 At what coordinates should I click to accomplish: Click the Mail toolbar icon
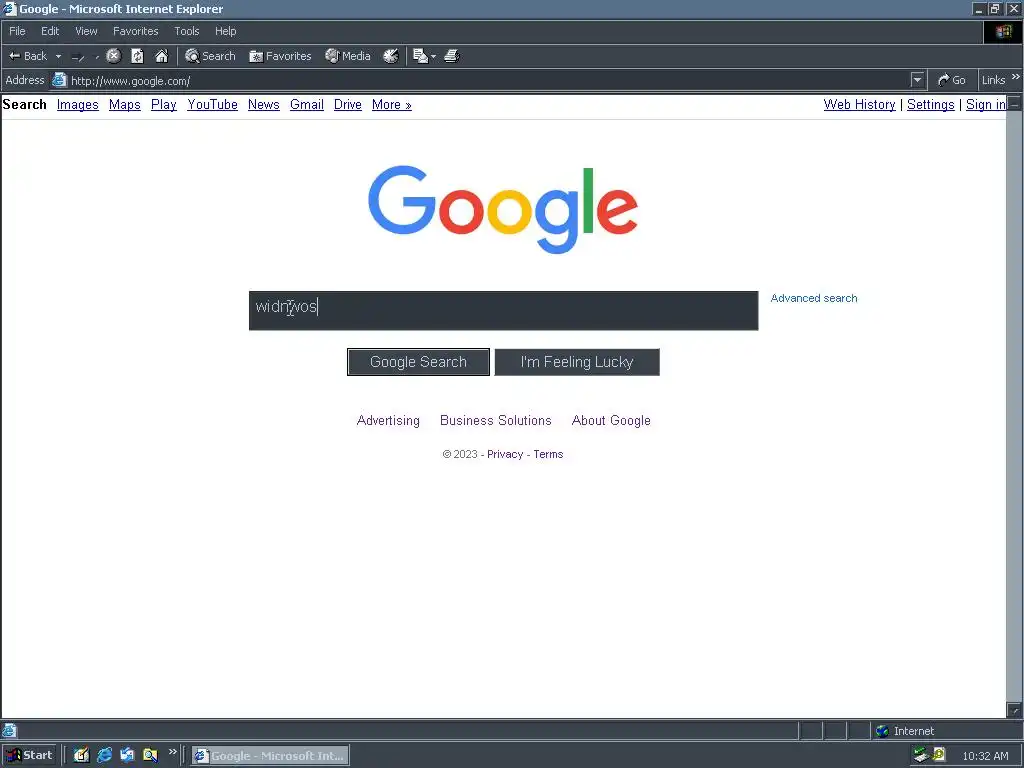421,56
